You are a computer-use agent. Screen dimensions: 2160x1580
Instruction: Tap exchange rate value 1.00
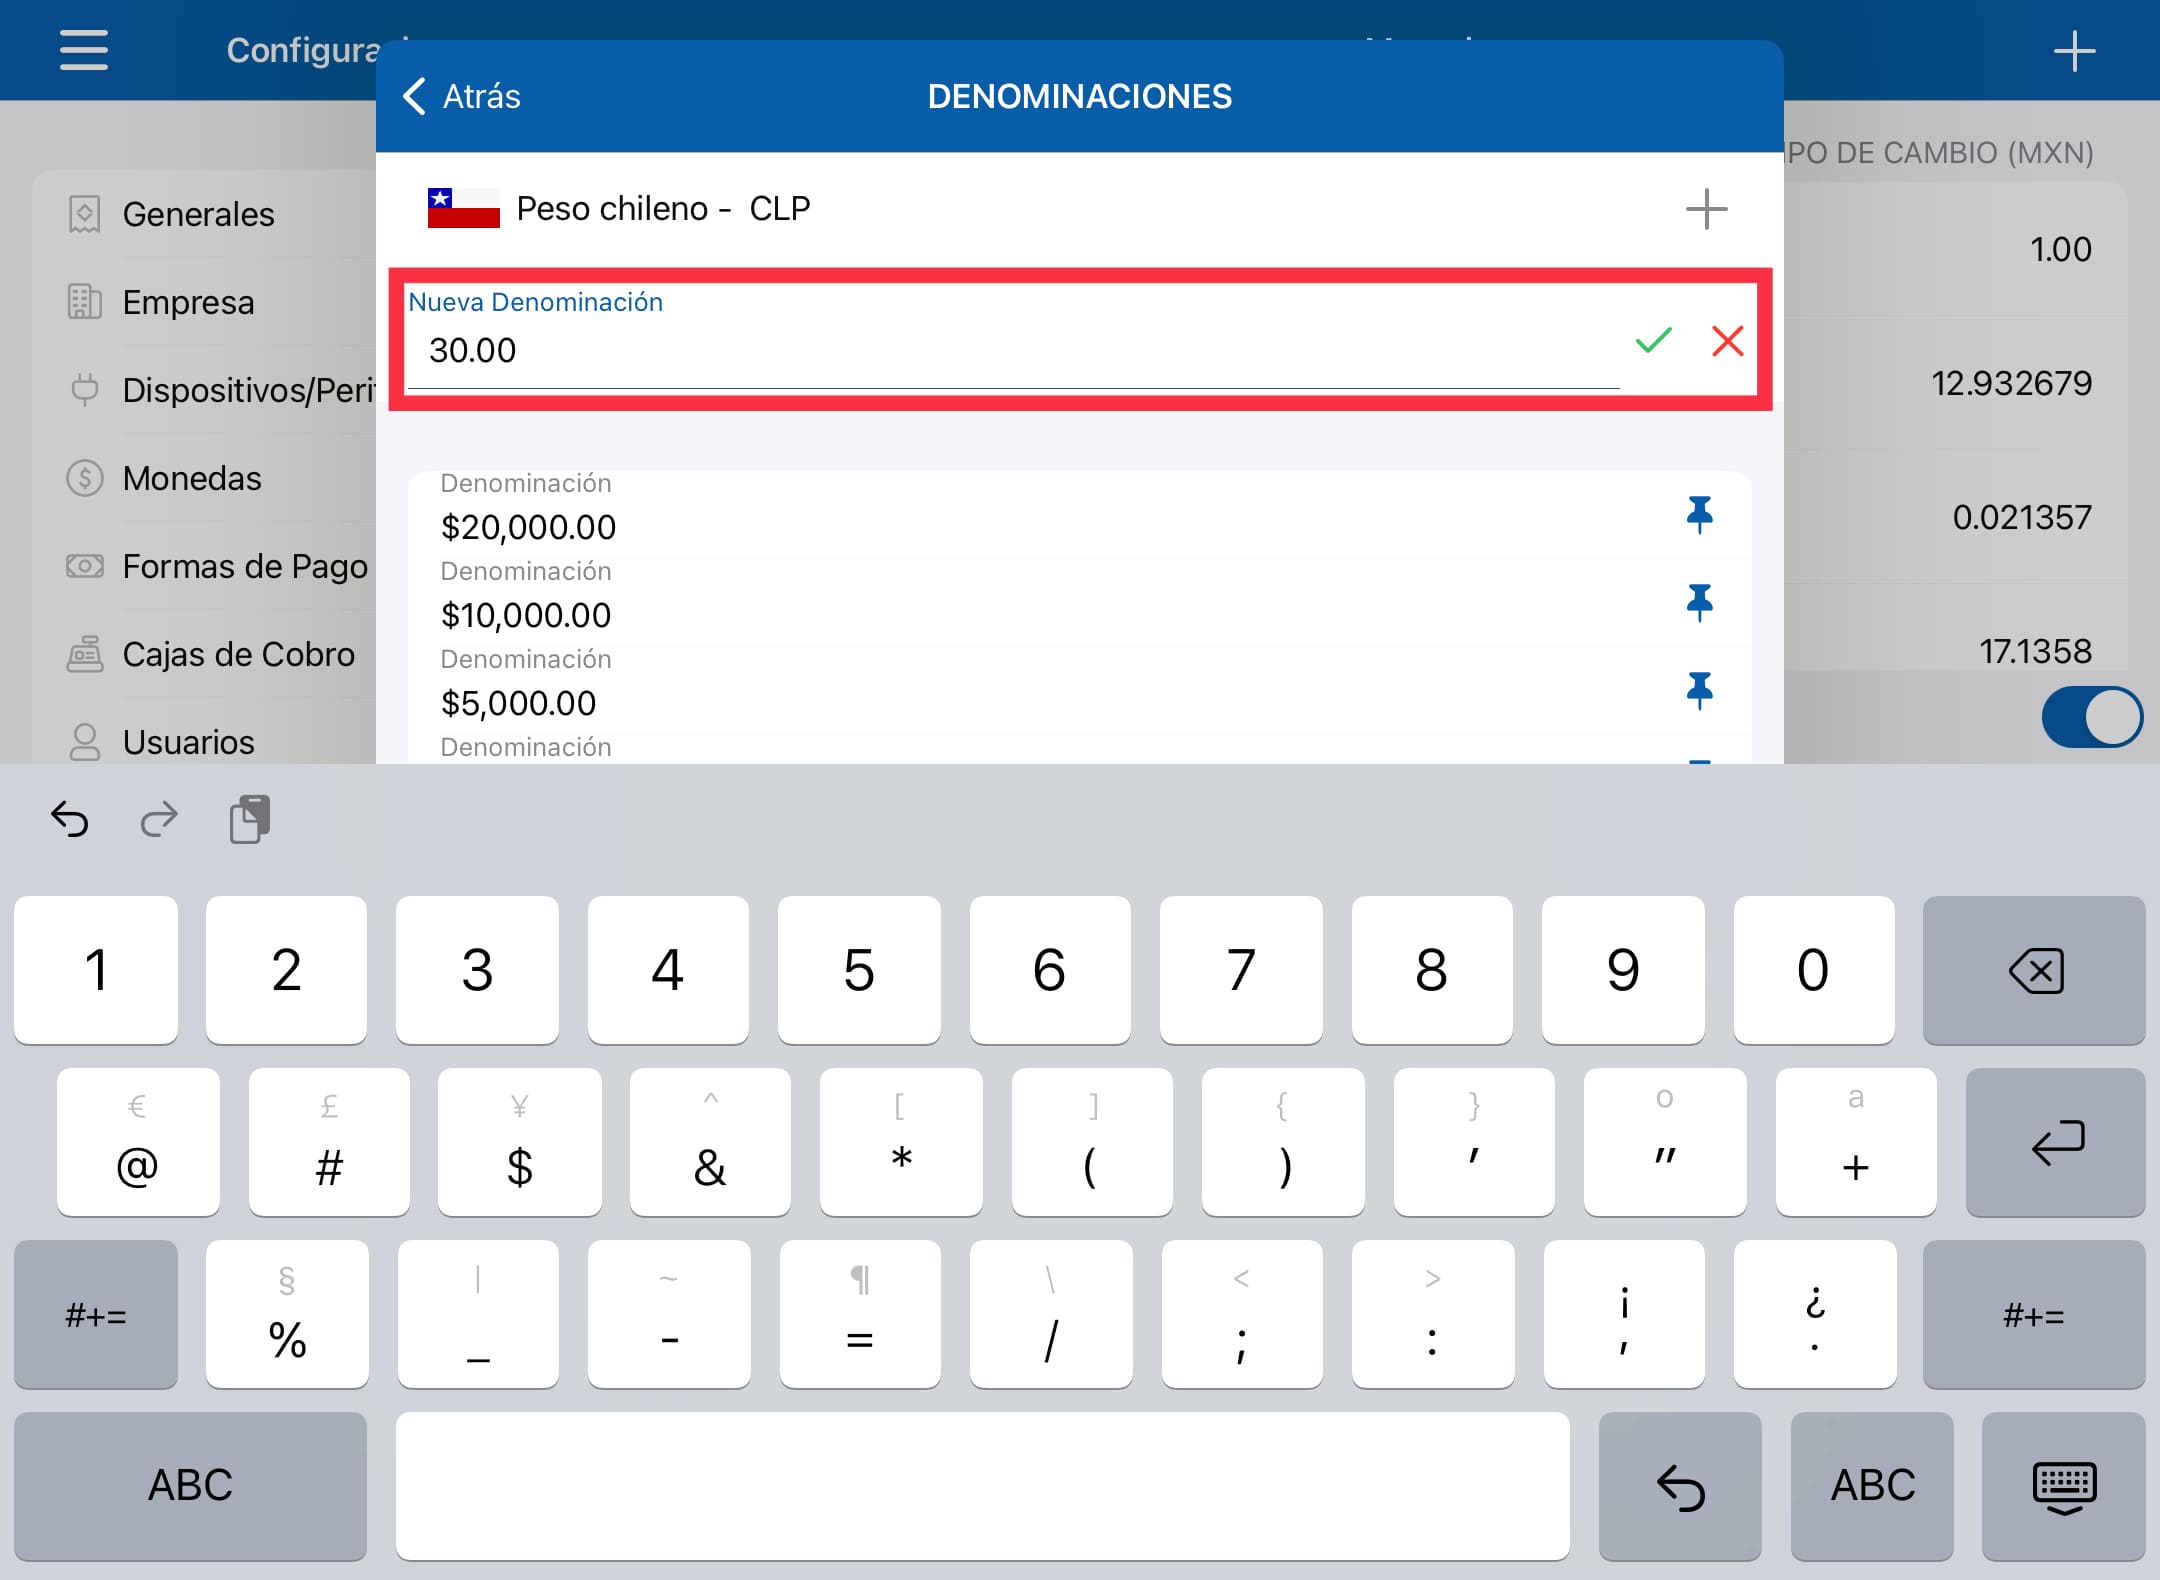click(x=2060, y=249)
